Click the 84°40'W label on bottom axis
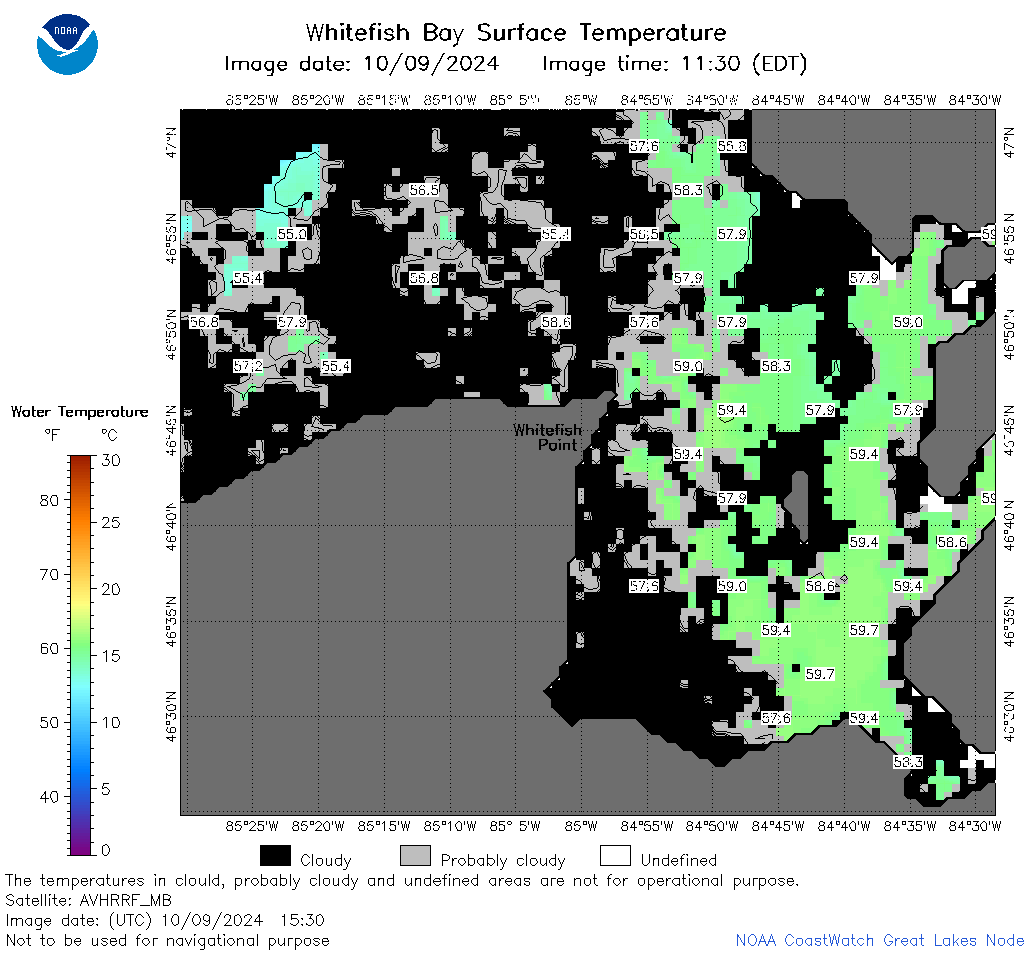Image resolution: width=1035 pixels, height=956 pixels. [x=844, y=826]
